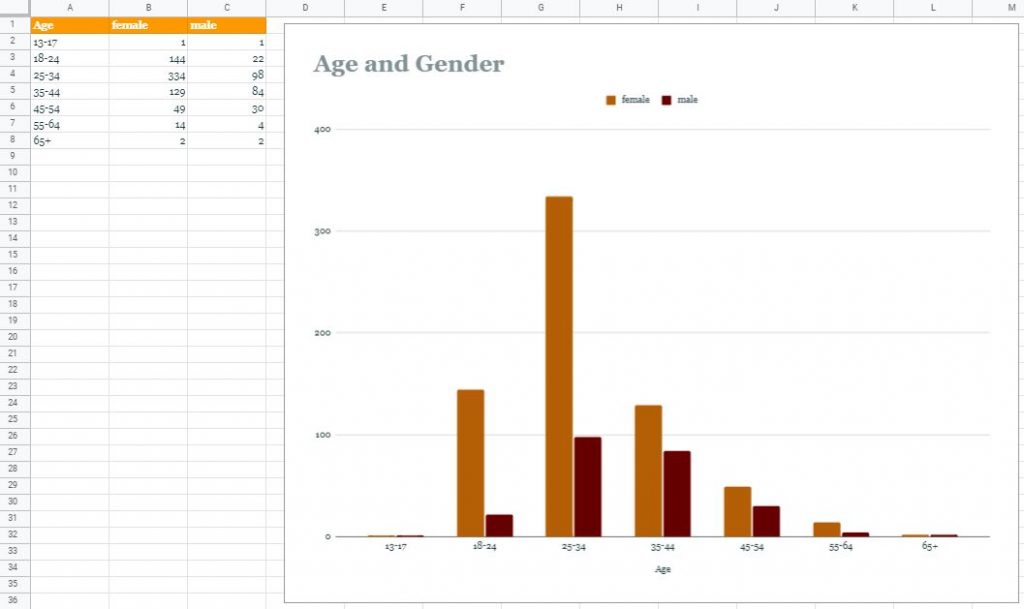The width and height of the screenshot is (1024, 609).
Task: Select column H header
Action: coord(618,8)
